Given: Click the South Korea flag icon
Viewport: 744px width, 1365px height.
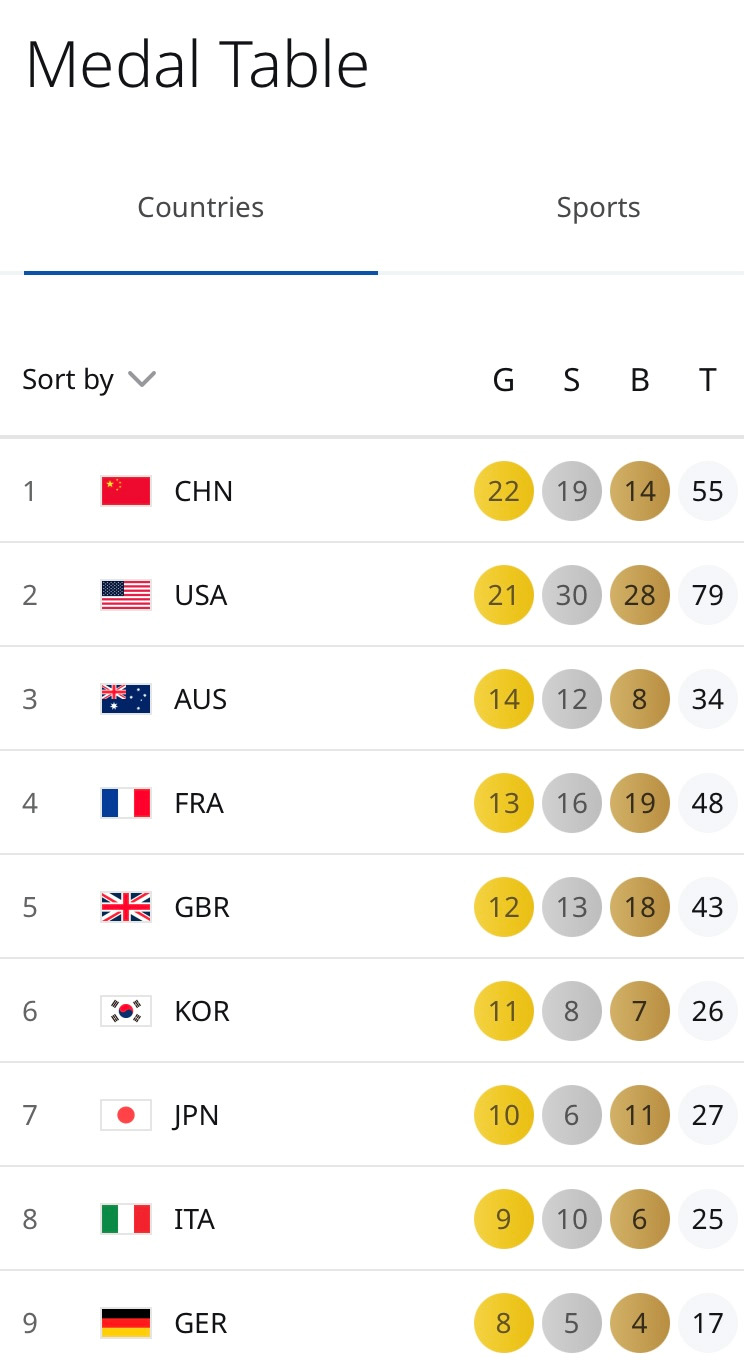Looking at the screenshot, I should (126, 1011).
